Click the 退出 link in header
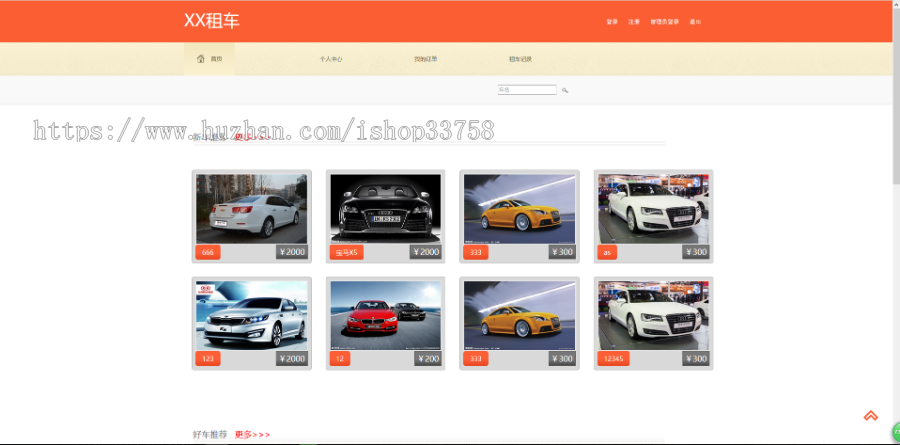Image resolution: width=900 pixels, height=445 pixels. click(x=695, y=21)
